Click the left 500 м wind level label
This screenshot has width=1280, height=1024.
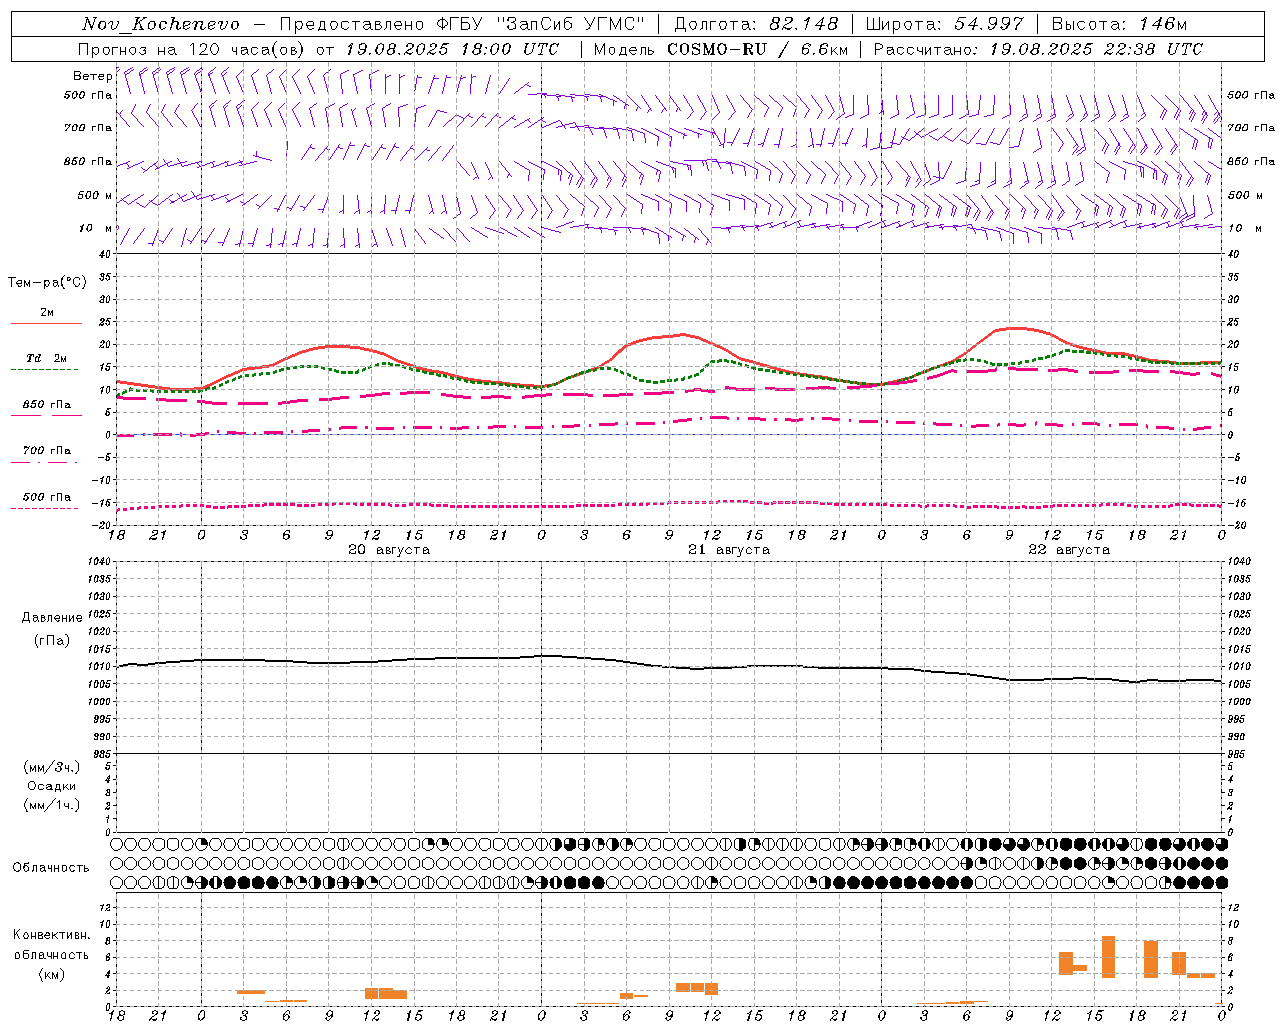click(95, 195)
